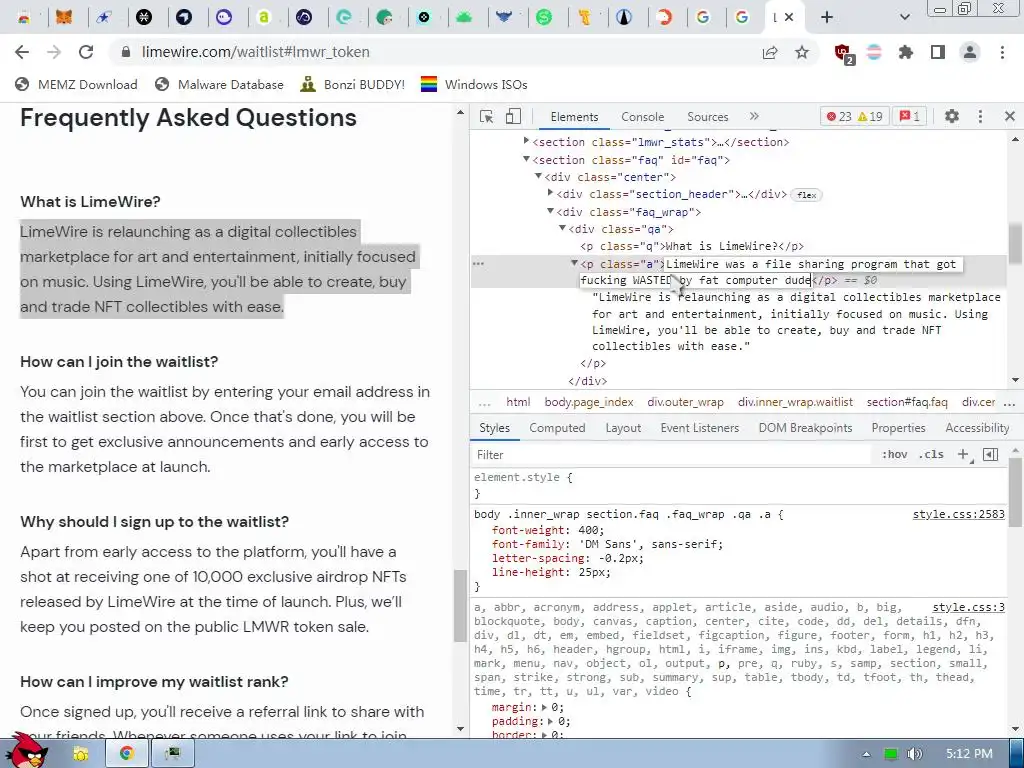The image size is (1024, 768).
Task: Reload the limewire.com page
Action: (x=86, y=52)
